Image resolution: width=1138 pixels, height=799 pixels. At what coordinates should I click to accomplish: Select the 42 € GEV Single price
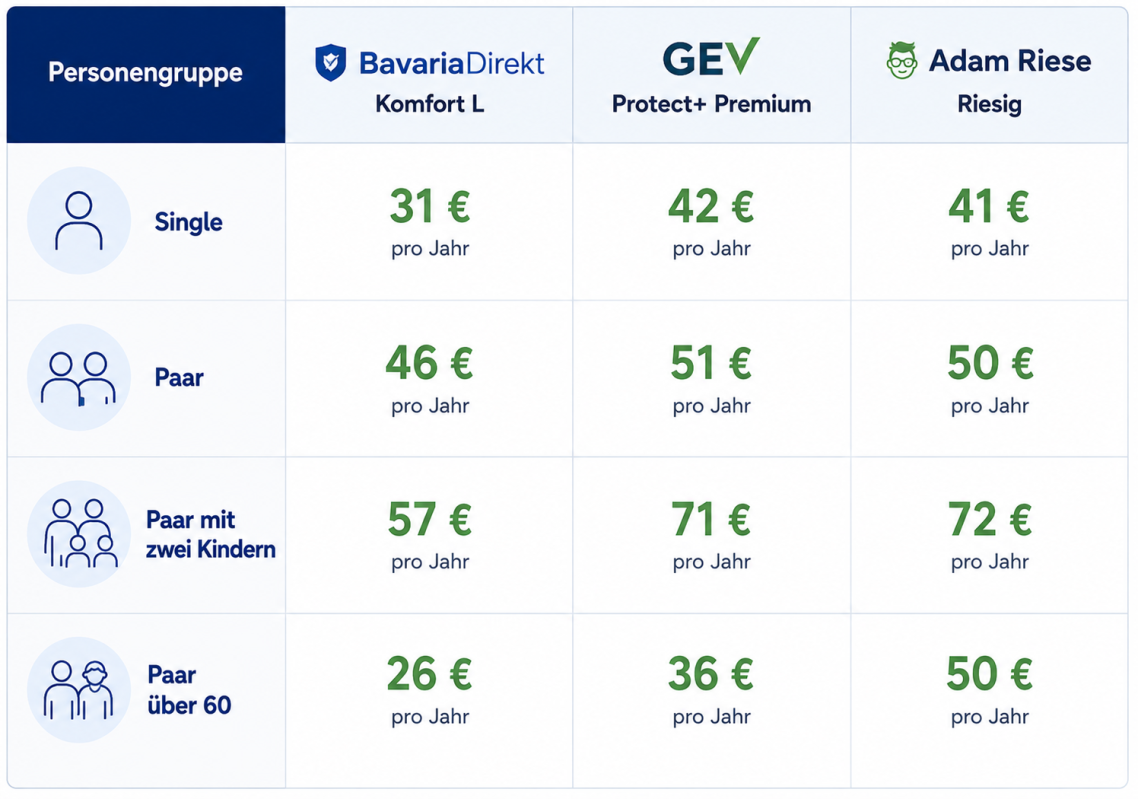click(711, 206)
